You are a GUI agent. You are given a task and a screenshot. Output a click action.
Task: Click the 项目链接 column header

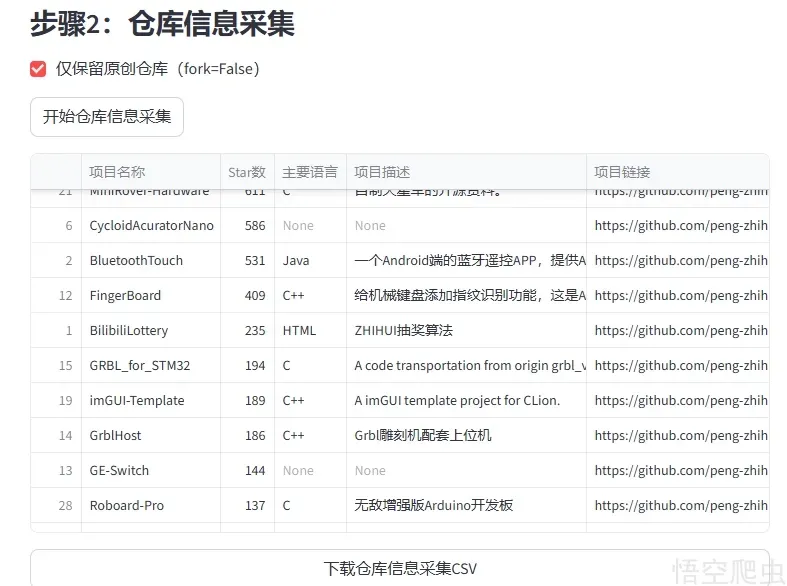click(678, 172)
